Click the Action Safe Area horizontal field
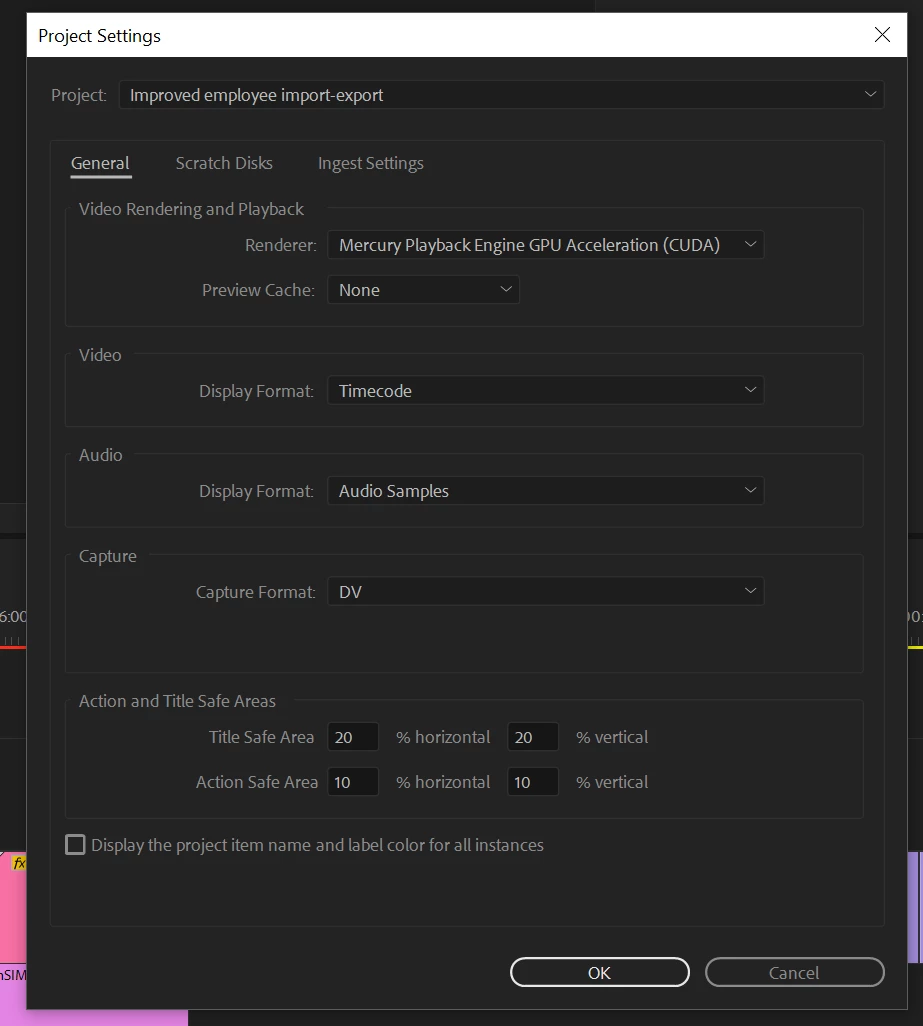The width and height of the screenshot is (923, 1026). coord(353,782)
